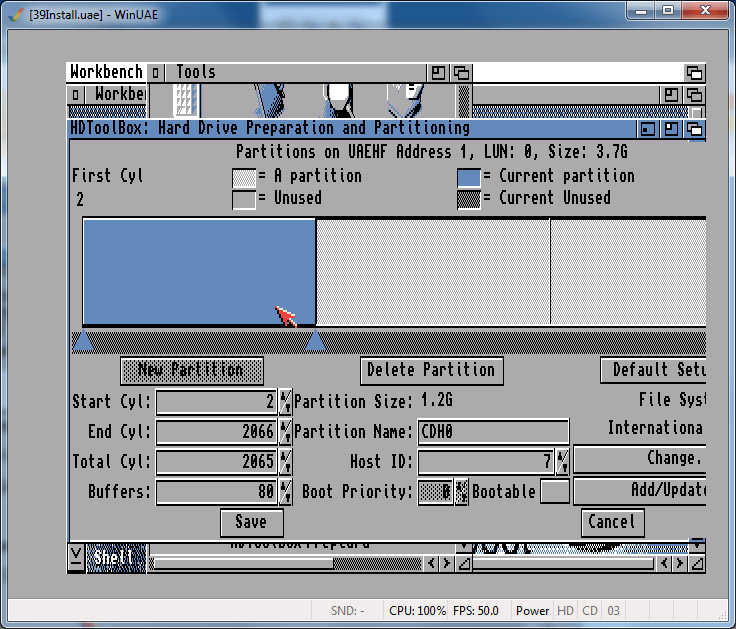Click the Buffers input field
The image size is (736, 629).
[216, 491]
